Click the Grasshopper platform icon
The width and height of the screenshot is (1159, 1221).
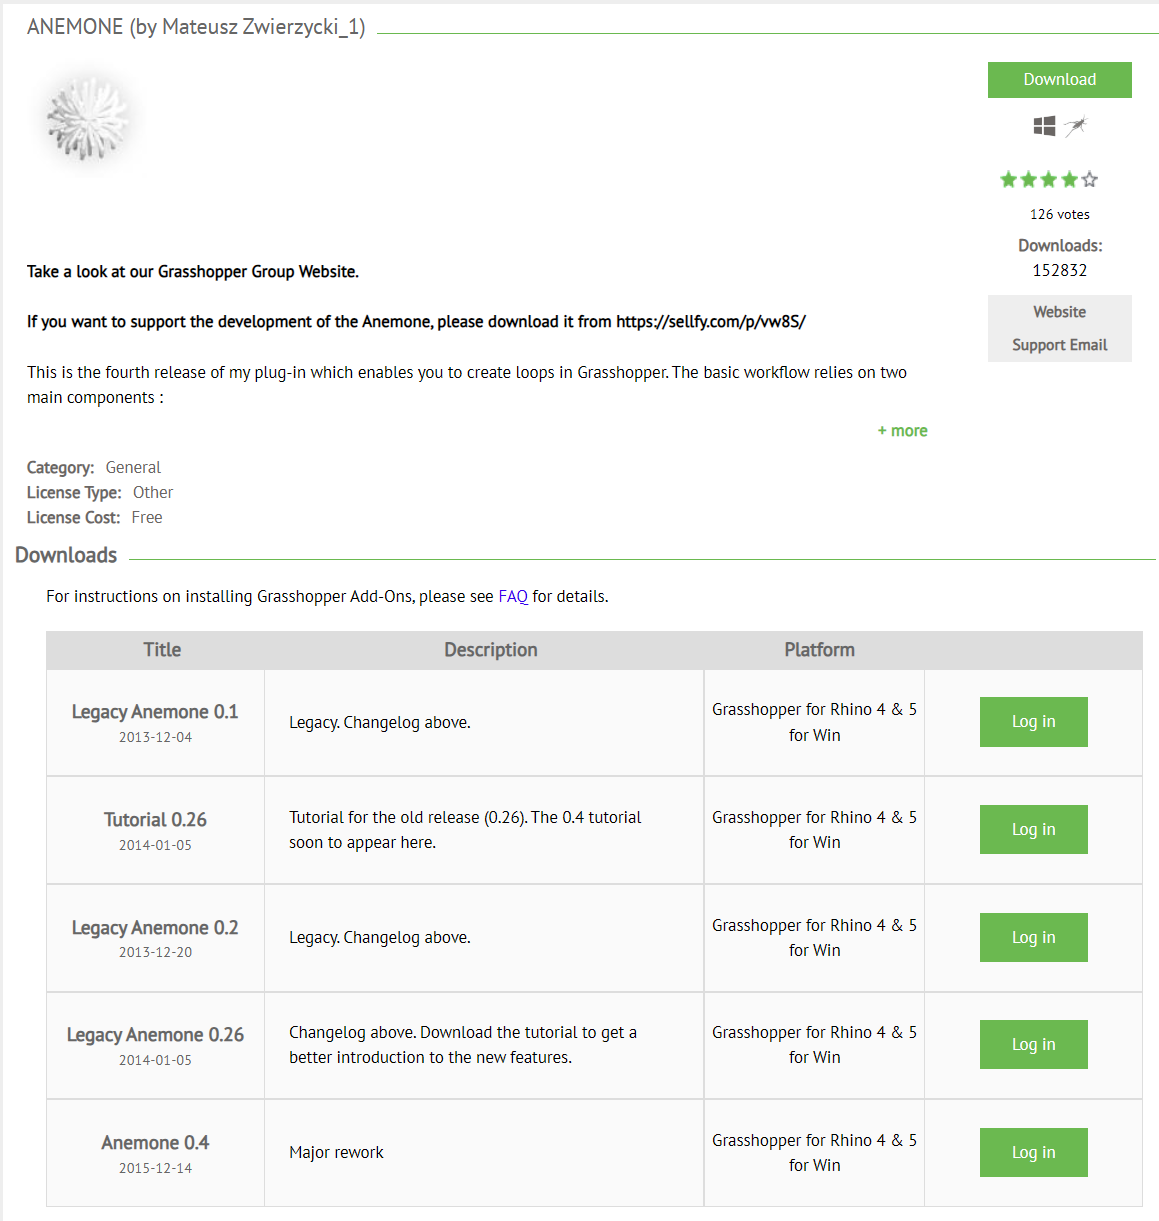(x=1075, y=126)
